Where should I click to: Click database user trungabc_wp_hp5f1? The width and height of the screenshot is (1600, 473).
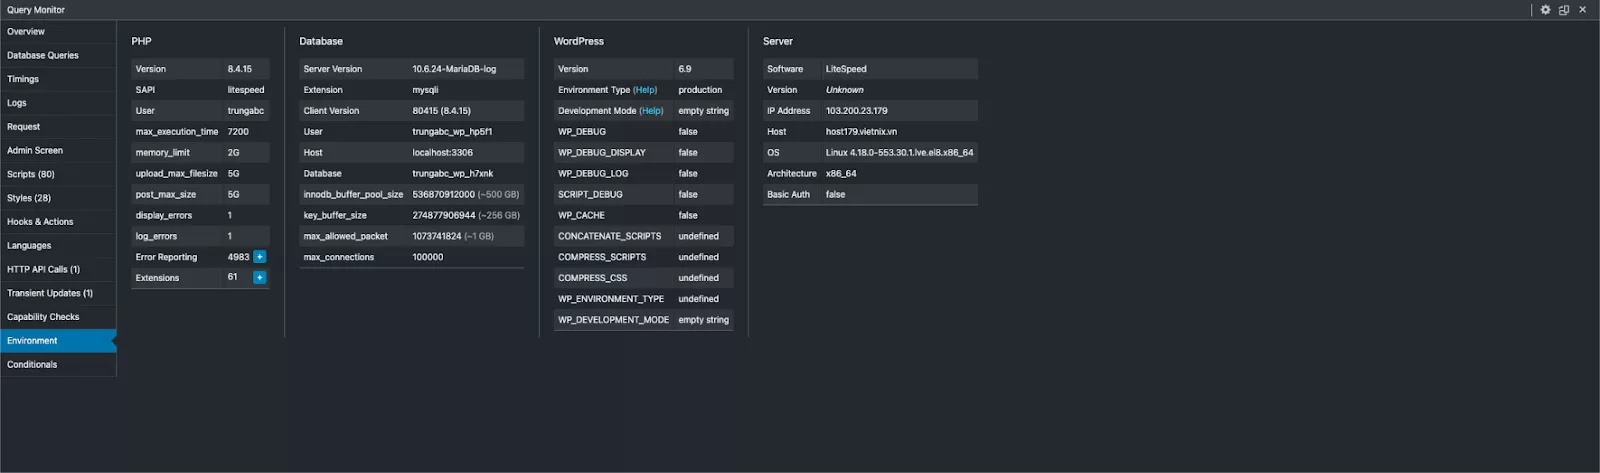point(452,132)
